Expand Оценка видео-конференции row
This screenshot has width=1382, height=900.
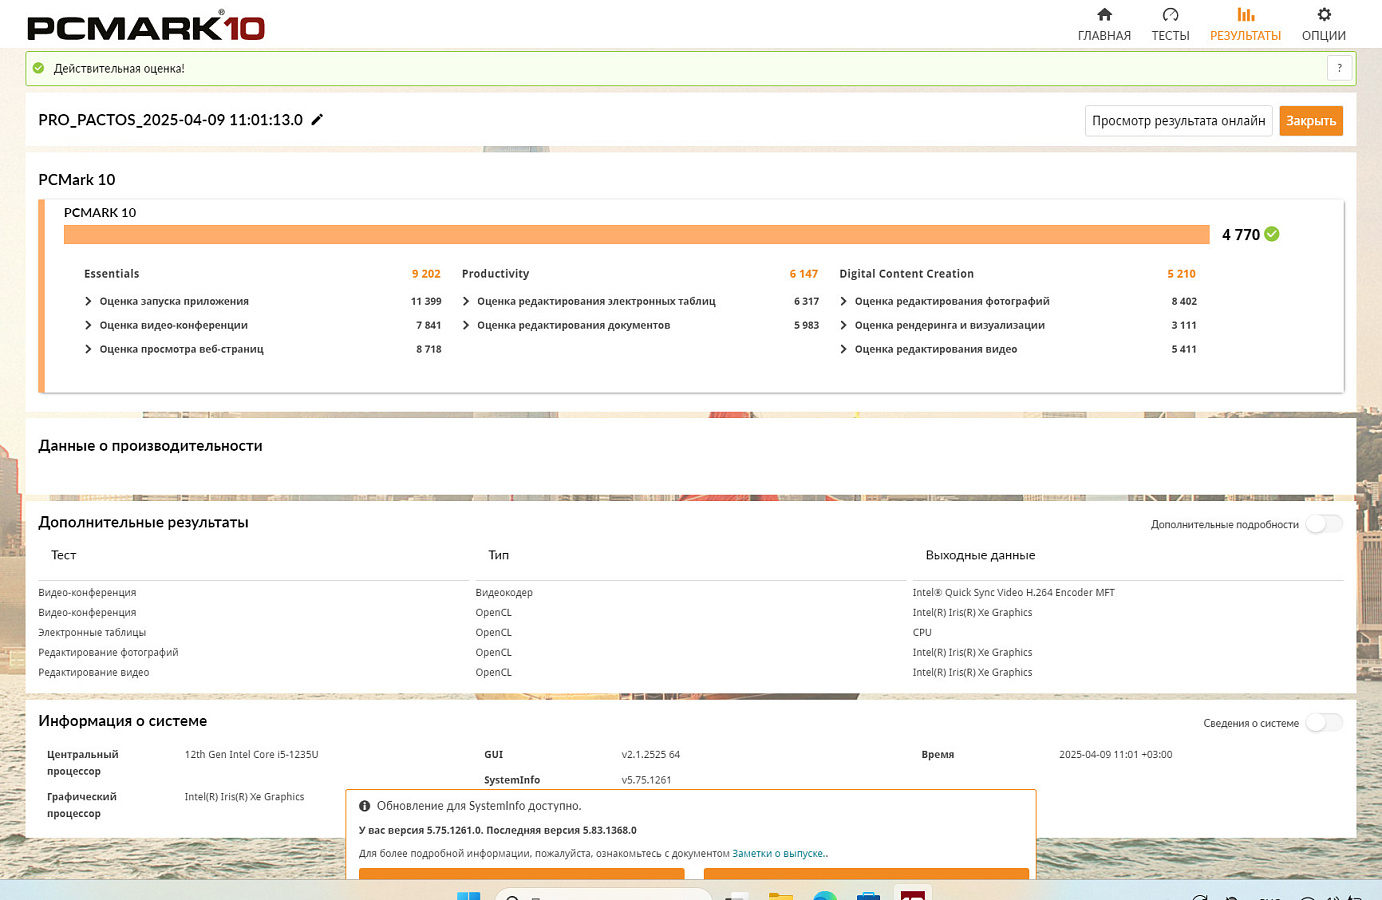coord(88,325)
